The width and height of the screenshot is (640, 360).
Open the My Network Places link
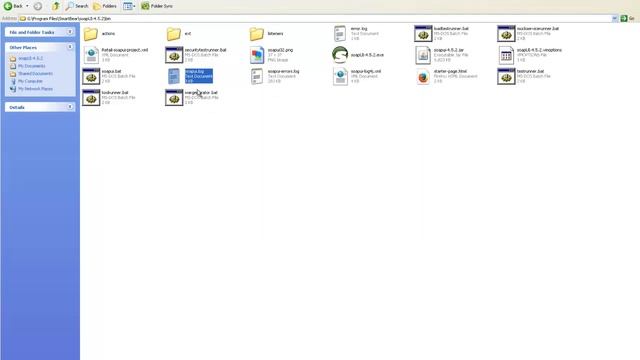pos(31,89)
